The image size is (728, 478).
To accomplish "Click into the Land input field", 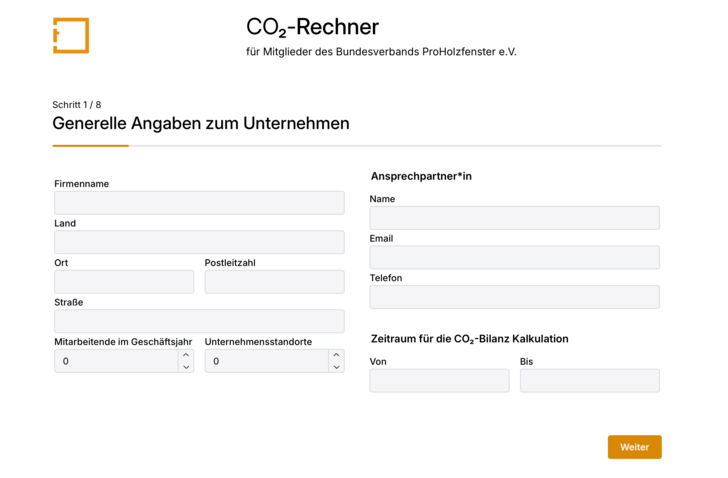I will tap(199, 242).
